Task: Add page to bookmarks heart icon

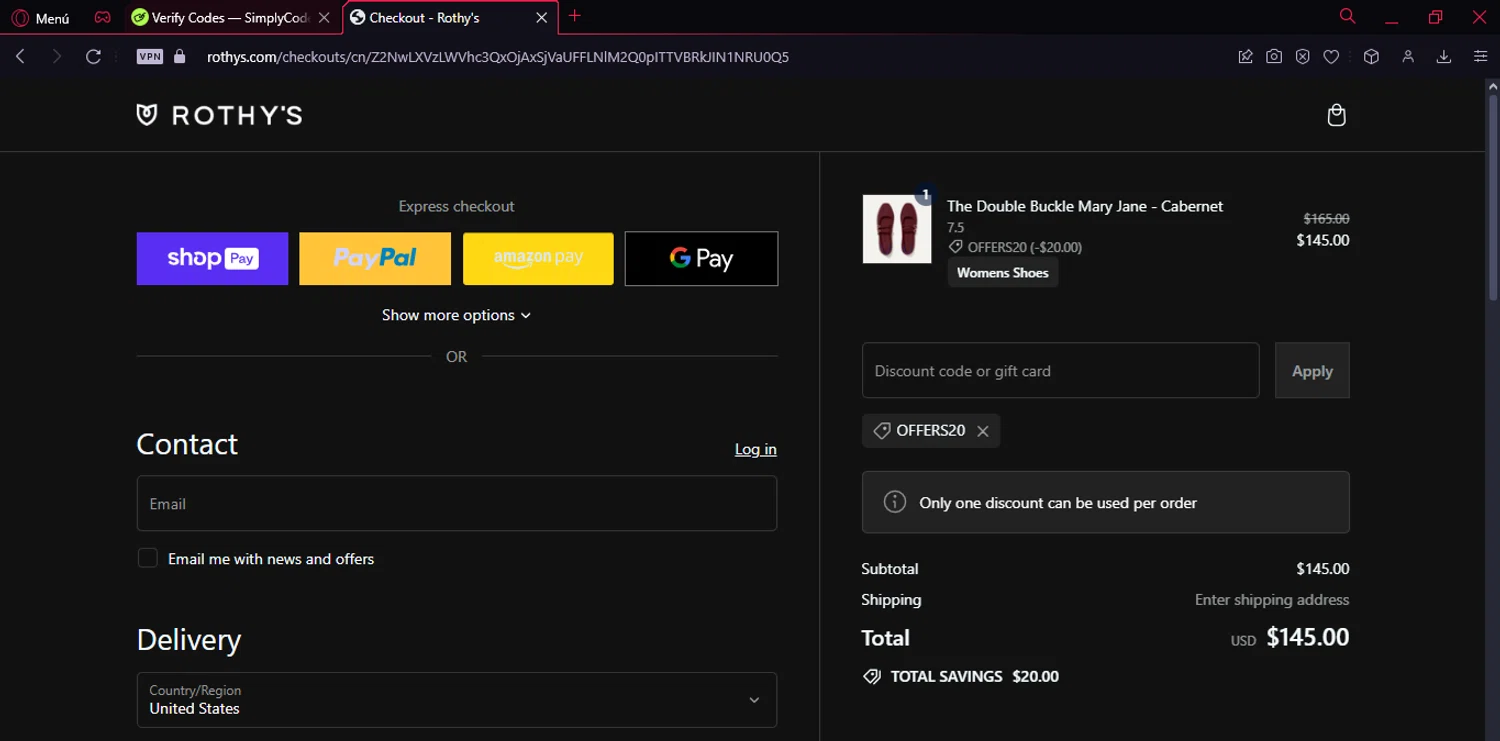Action: click(1331, 57)
